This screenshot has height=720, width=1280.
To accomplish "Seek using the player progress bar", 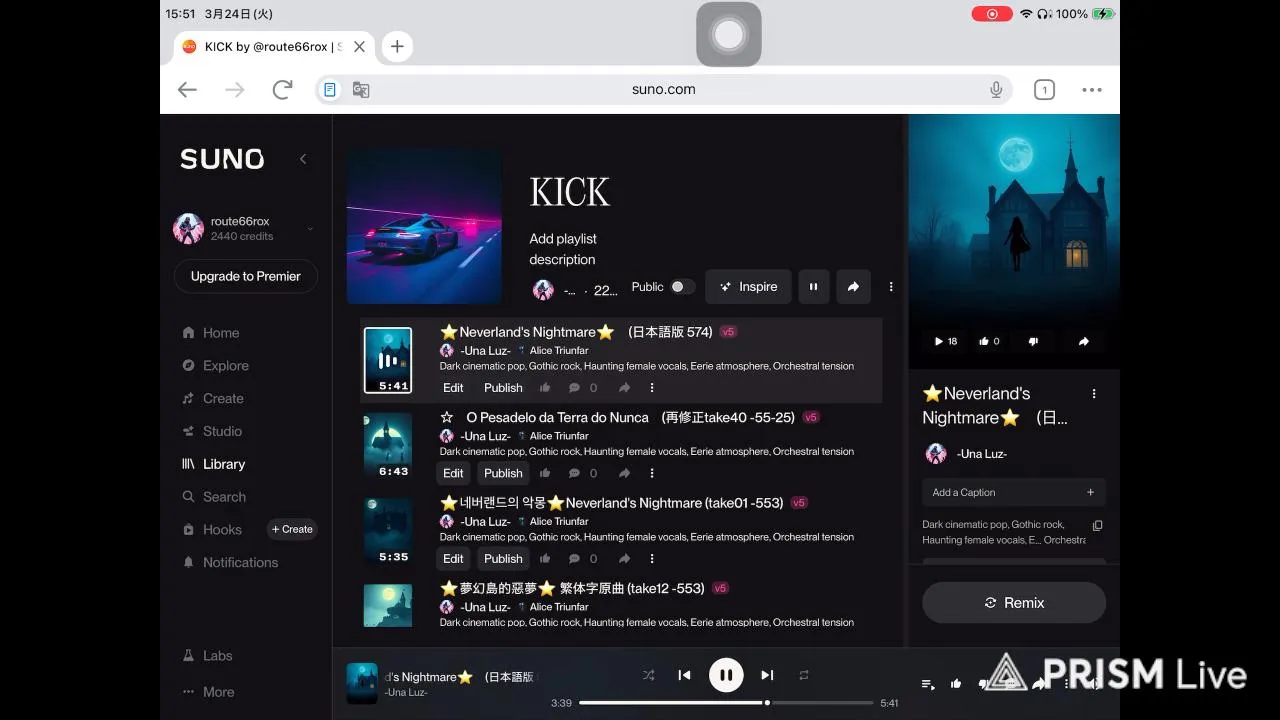I will pos(725,703).
